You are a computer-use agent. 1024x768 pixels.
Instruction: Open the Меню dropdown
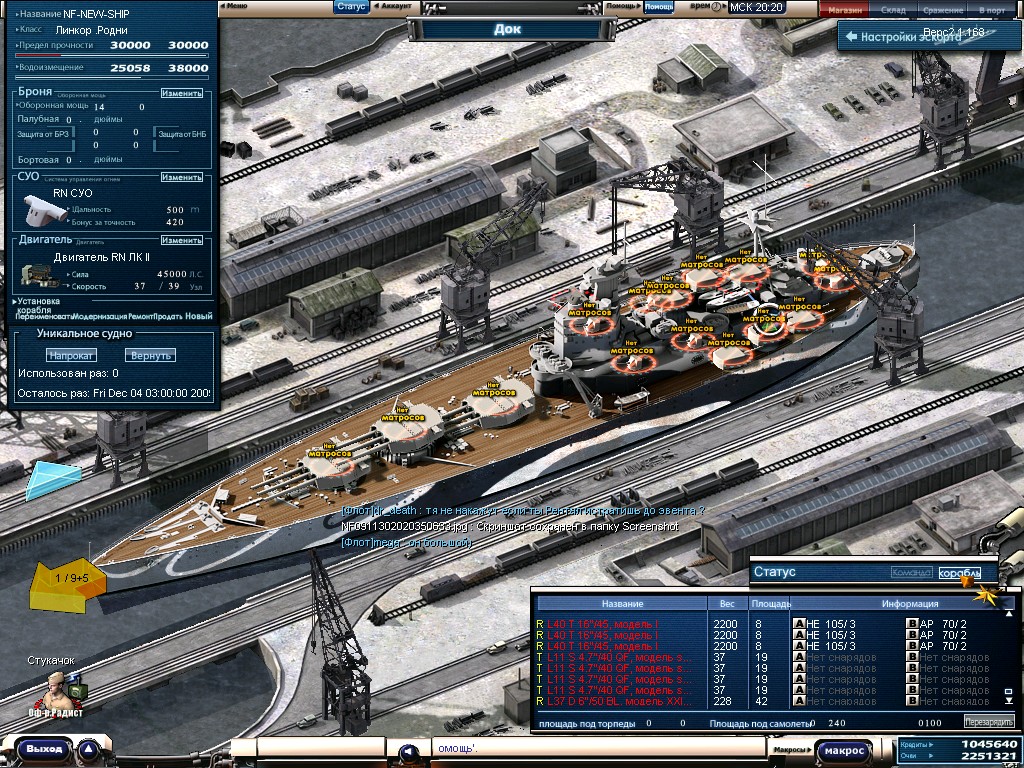(x=234, y=6)
